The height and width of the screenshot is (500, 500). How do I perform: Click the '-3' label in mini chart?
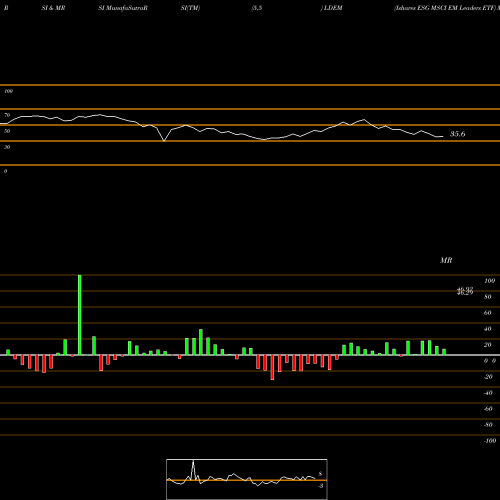tap(320, 486)
